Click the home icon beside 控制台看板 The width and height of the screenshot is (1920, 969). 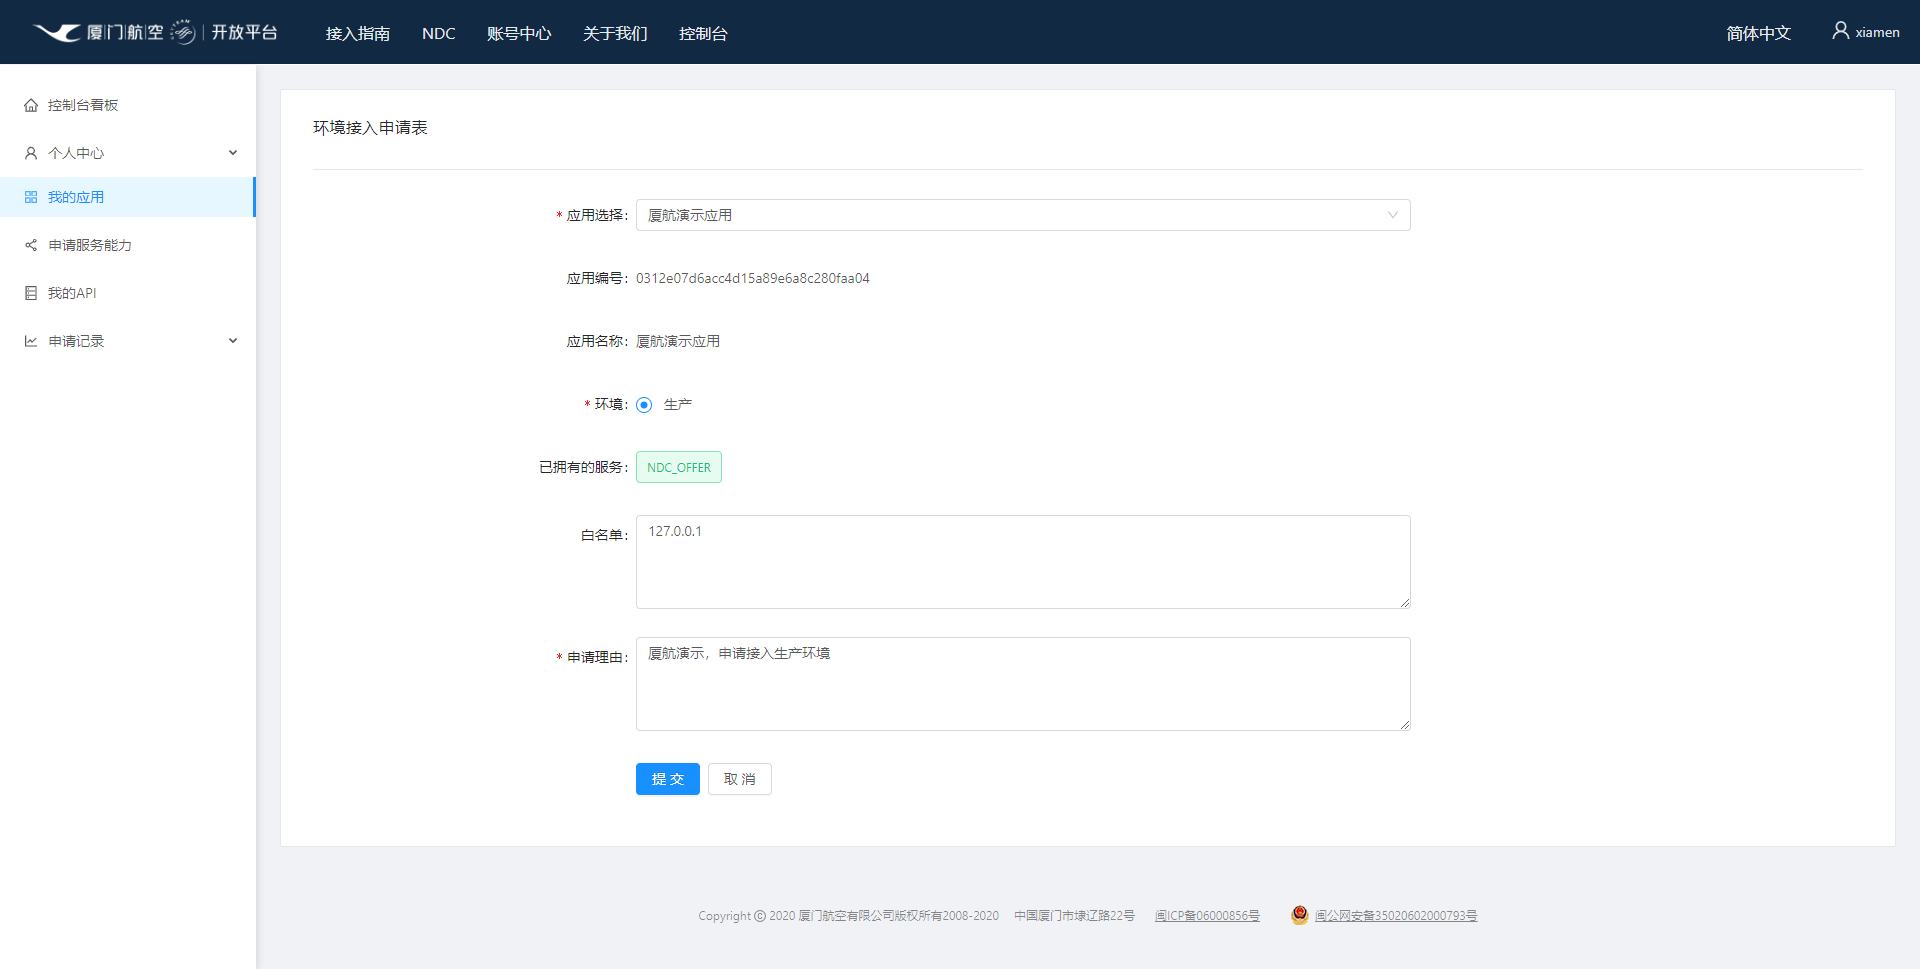pyautogui.click(x=31, y=105)
